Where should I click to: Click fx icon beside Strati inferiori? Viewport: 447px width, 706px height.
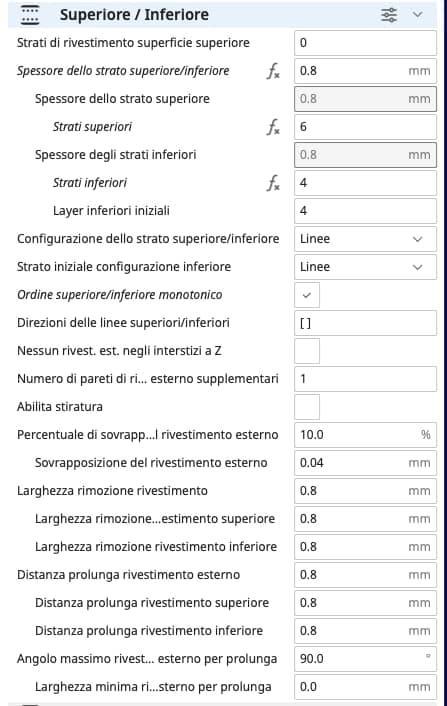pyautogui.click(x=273, y=183)
